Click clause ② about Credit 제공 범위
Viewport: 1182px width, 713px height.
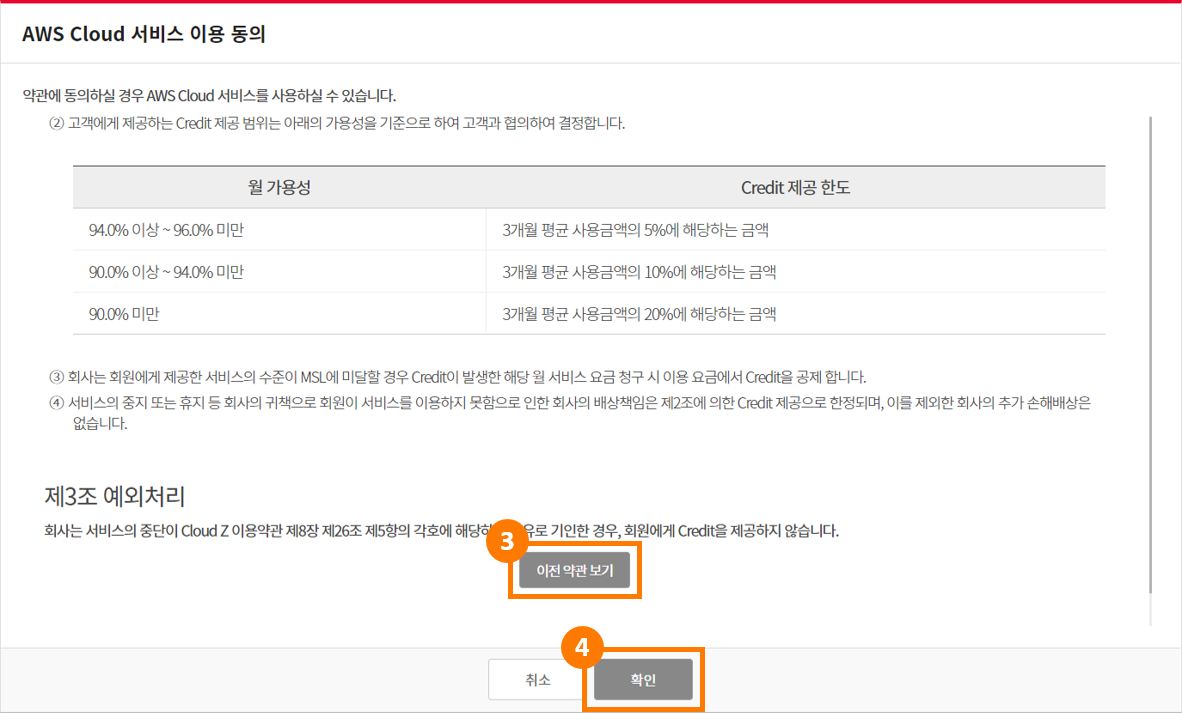[337, 123]
